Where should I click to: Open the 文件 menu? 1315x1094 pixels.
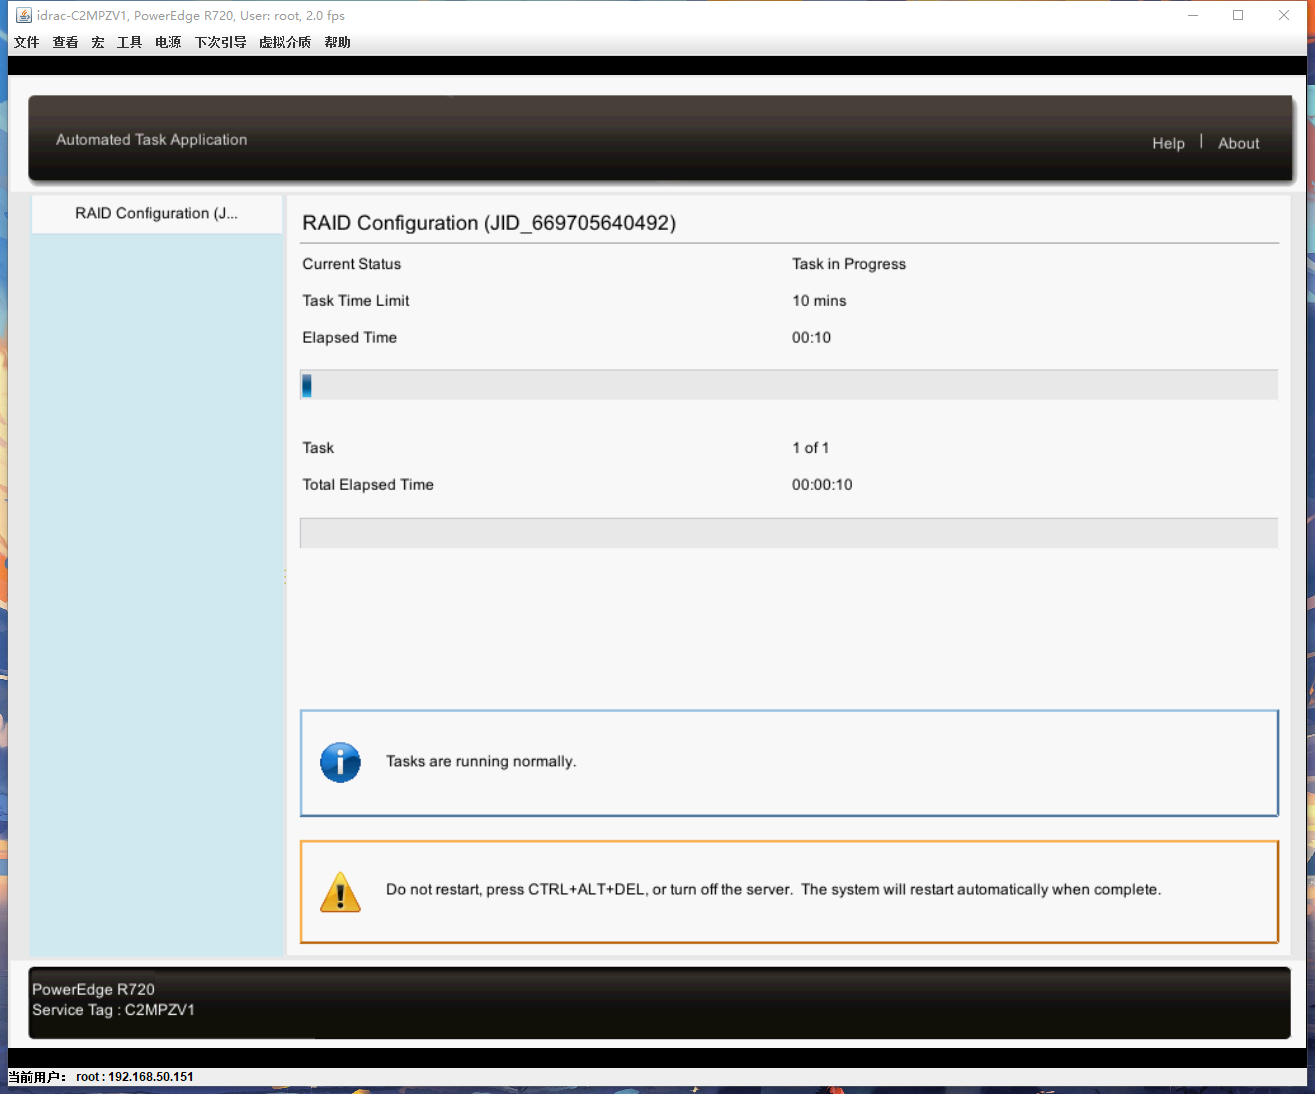pyautogui.click(x=26, y=42)
